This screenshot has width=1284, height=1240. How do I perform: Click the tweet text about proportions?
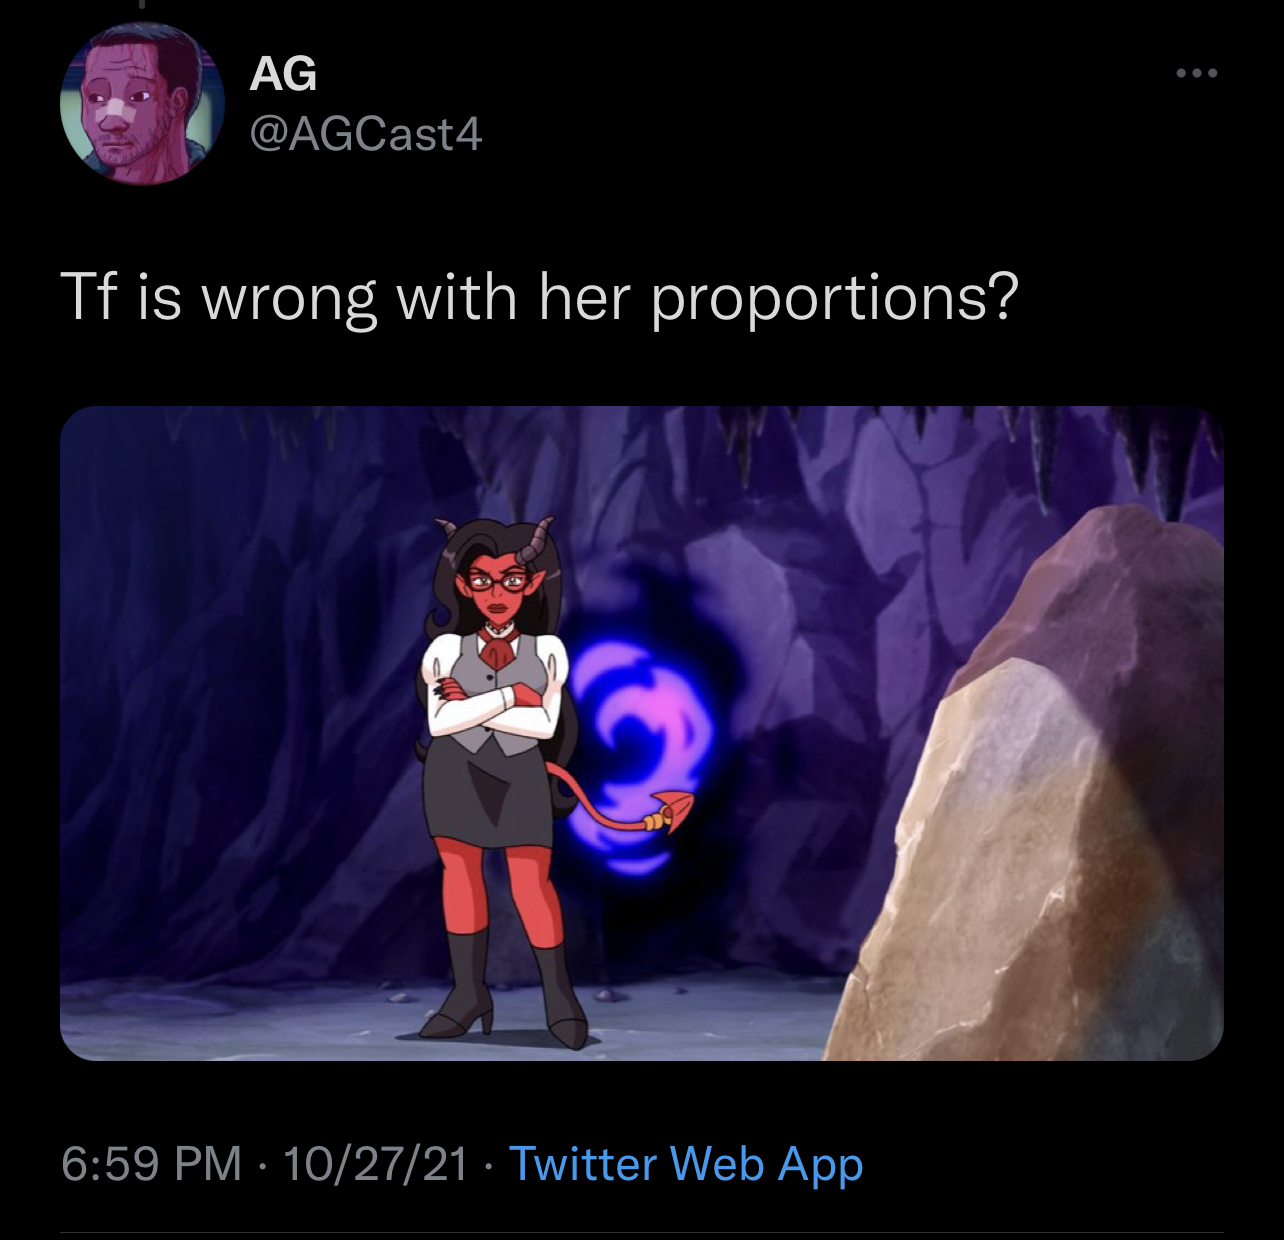[540, 297]
